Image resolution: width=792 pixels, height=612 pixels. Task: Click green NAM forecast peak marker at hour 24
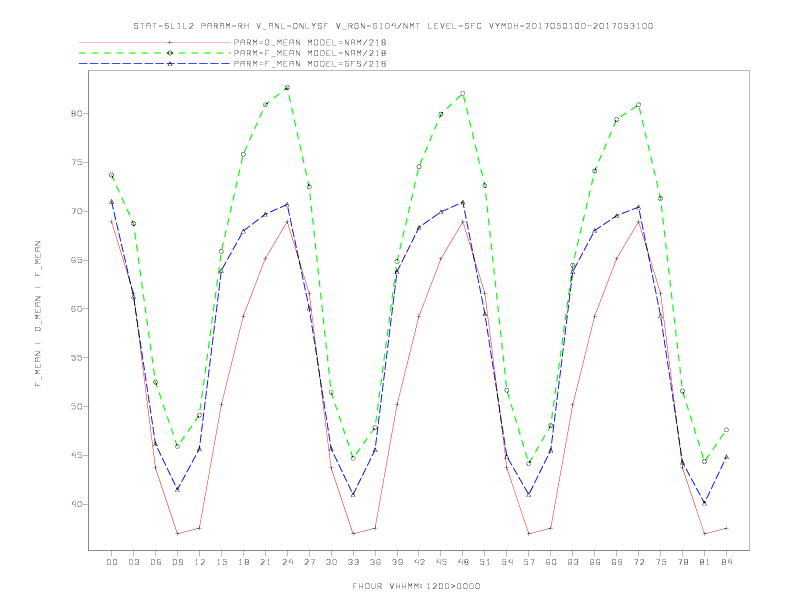[287, 87]
